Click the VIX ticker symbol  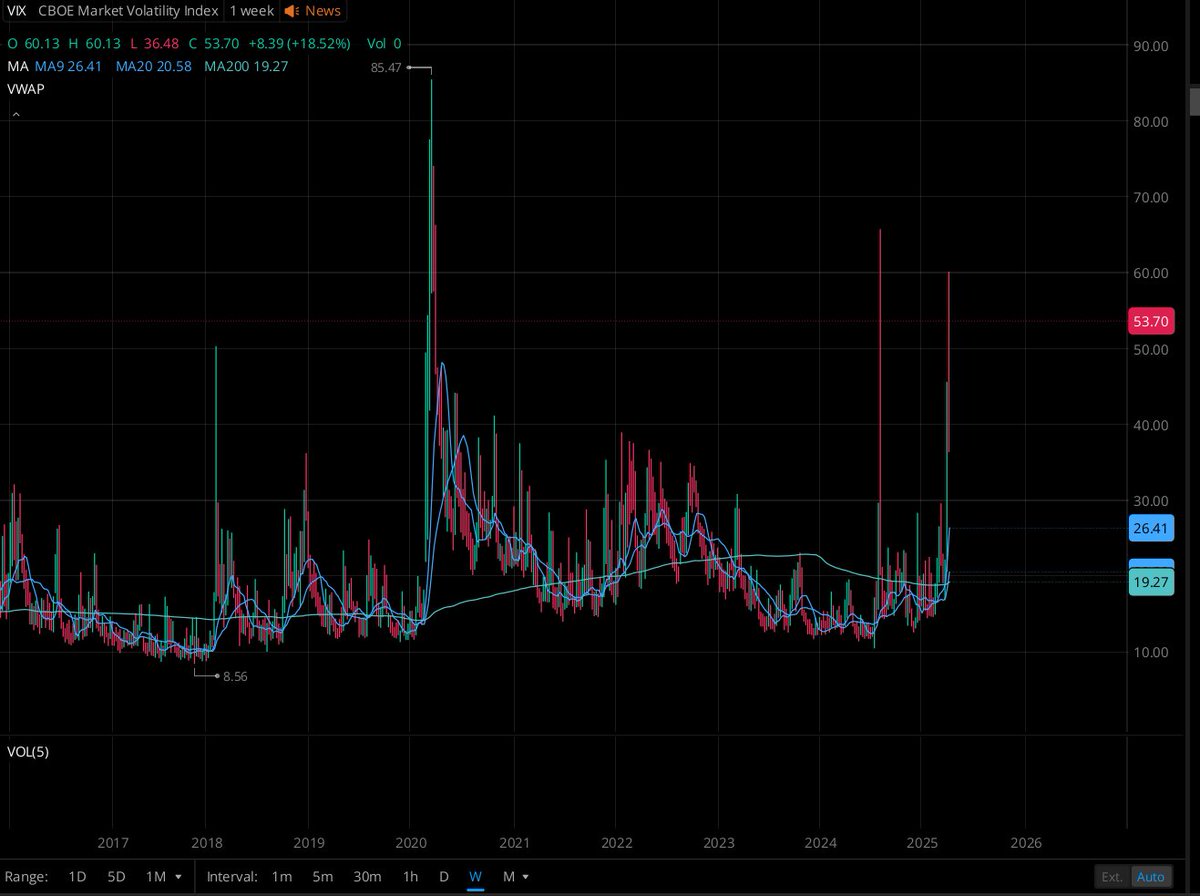point(15,11)
